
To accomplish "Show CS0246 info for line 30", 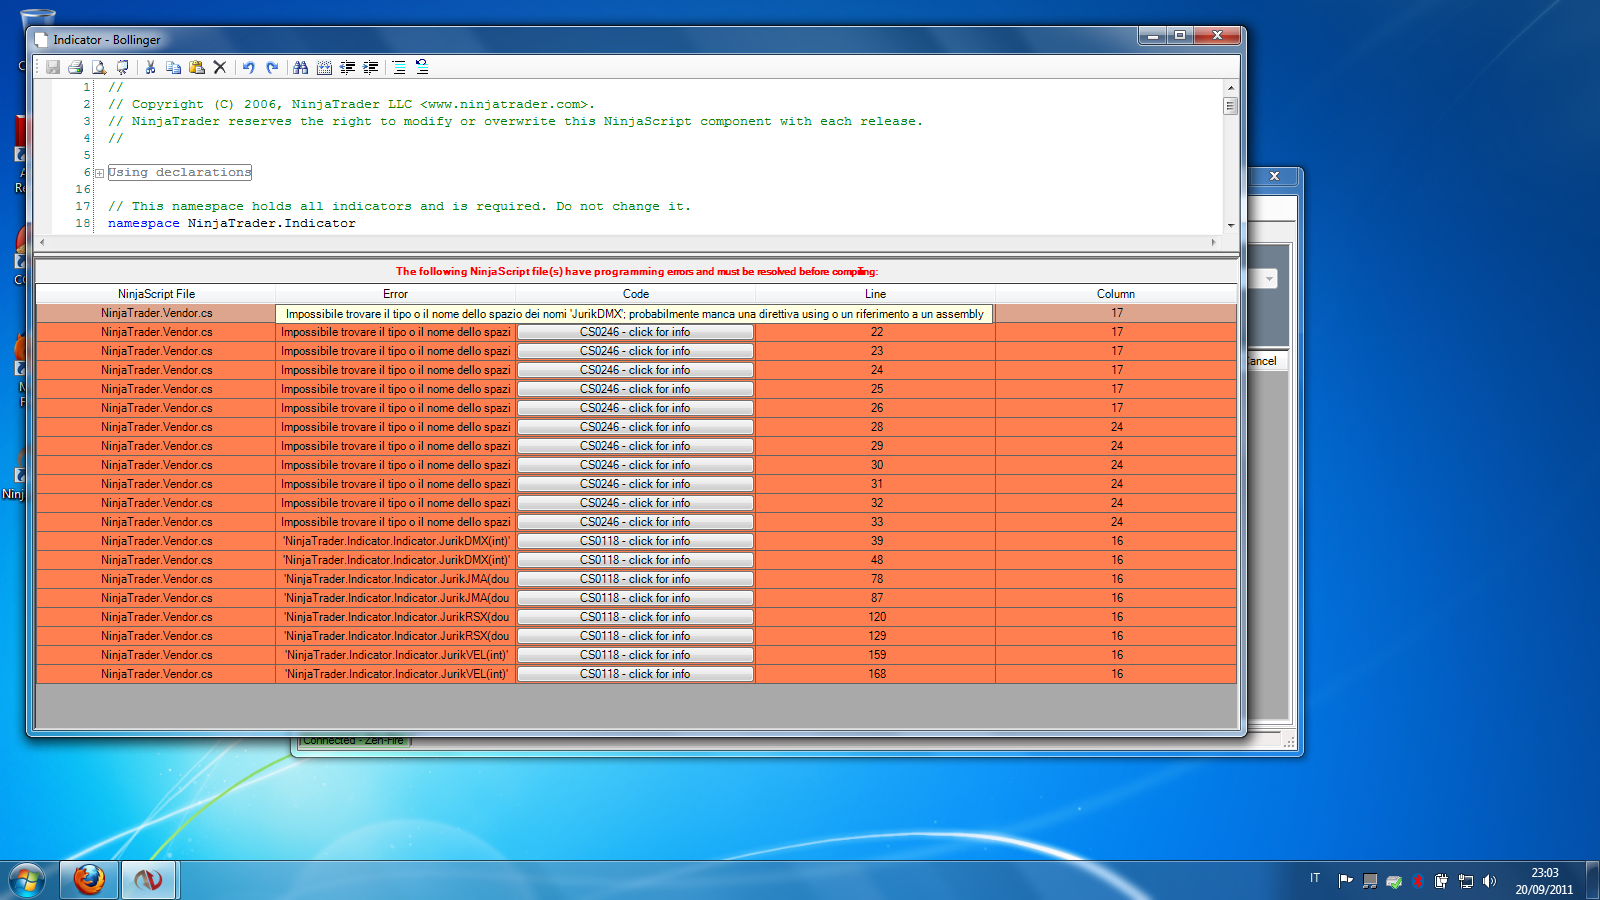I will [635, 465].
